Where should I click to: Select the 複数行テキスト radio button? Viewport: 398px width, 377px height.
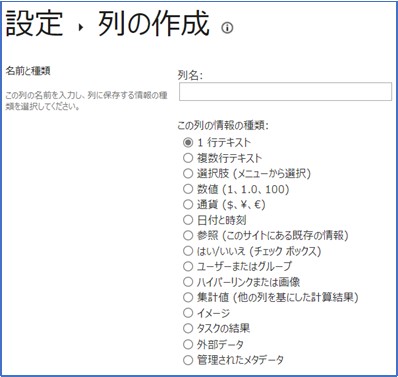188,158
